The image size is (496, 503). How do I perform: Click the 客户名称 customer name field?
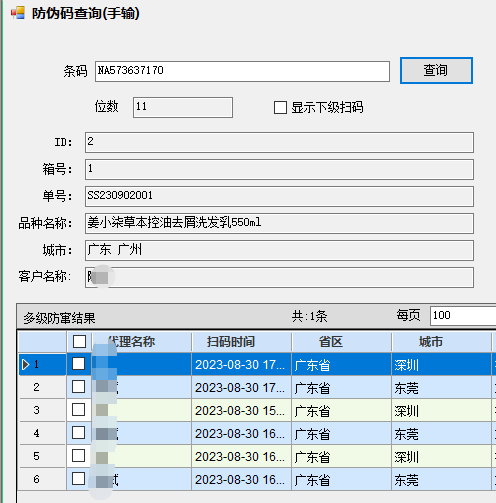coord(279,277)
